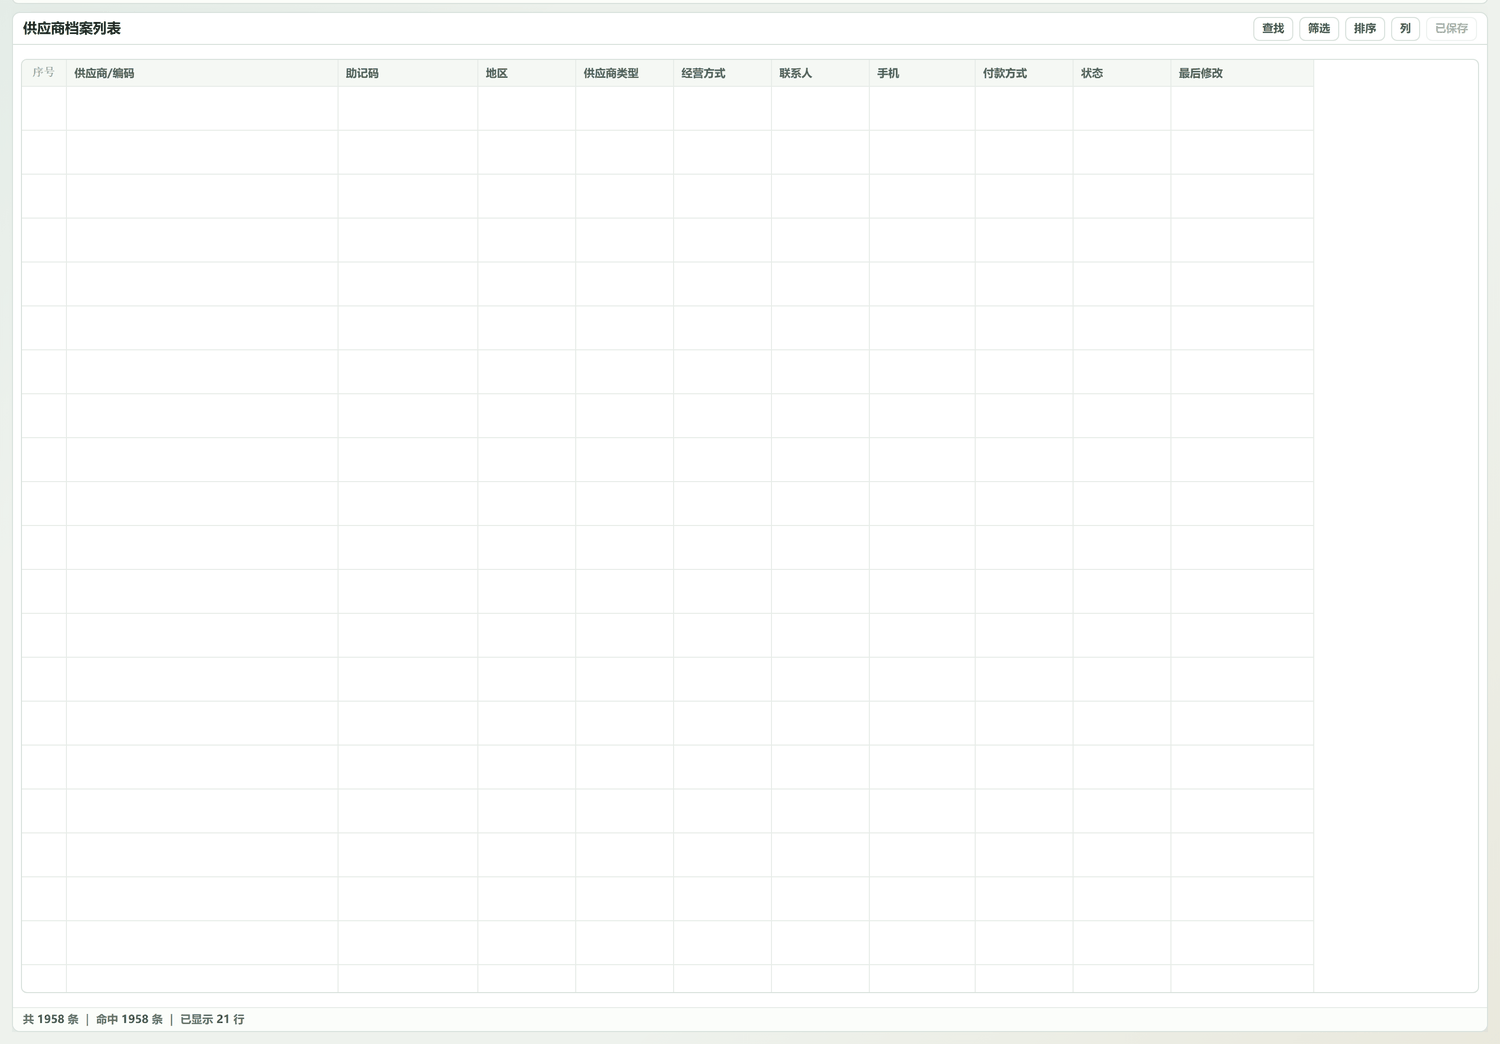Click the 供应商档案列表 title
This screenshot has height=1044, width=1500.
pos(72,29)
